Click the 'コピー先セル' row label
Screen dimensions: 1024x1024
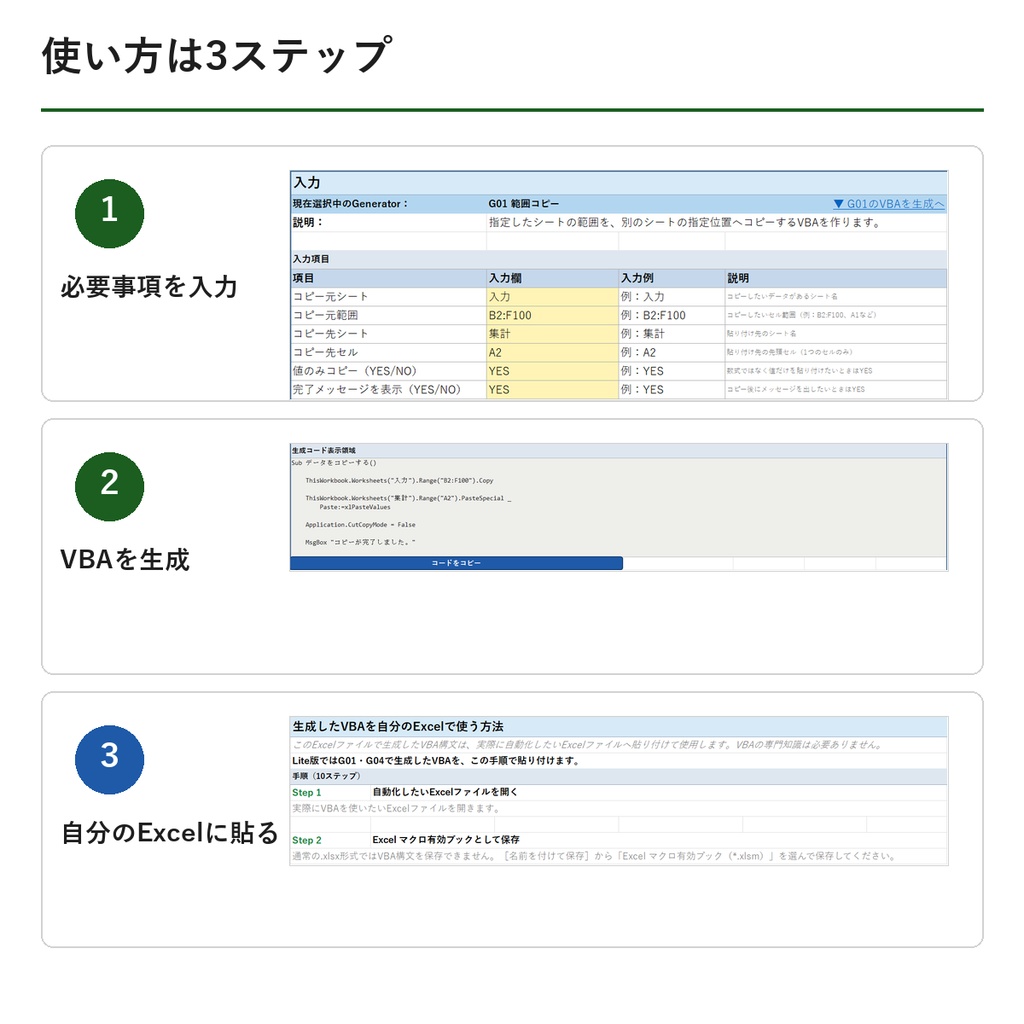point(325,353)
